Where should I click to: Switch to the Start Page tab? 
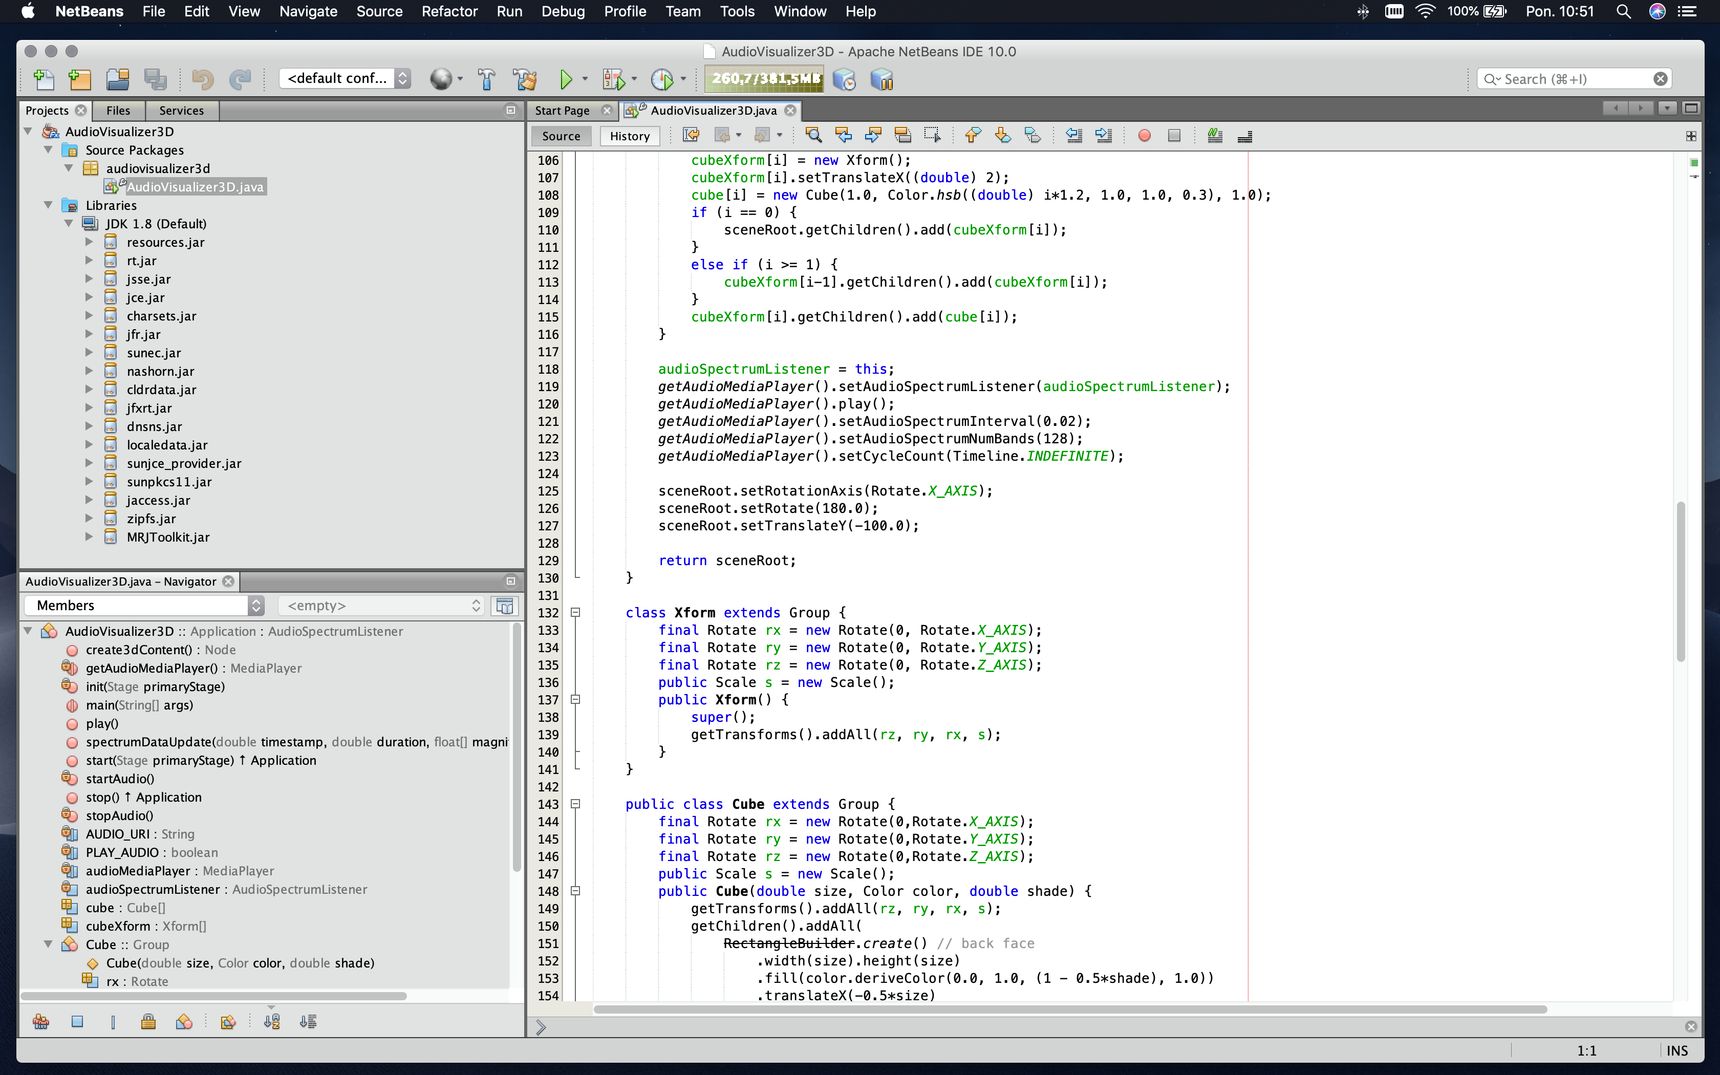[572, 110]
